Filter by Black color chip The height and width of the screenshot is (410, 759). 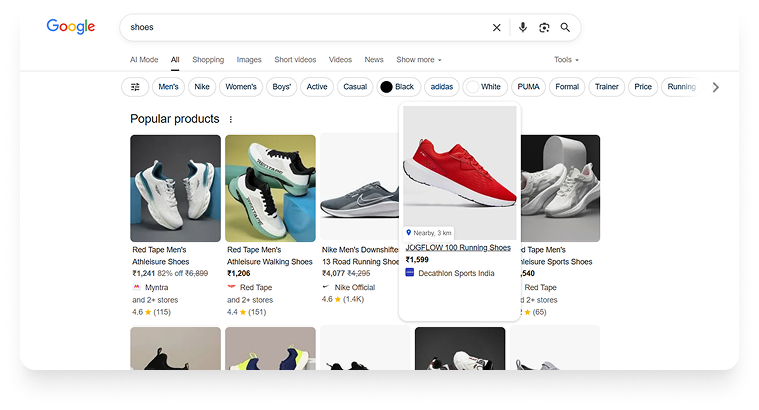point(399,87)
